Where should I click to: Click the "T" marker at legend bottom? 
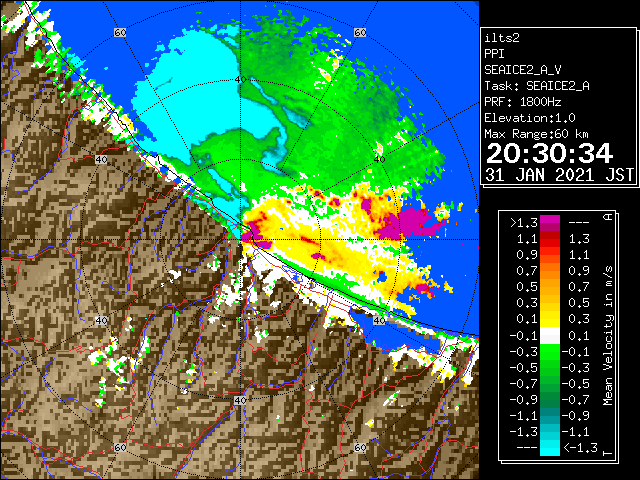click(608, 453)
